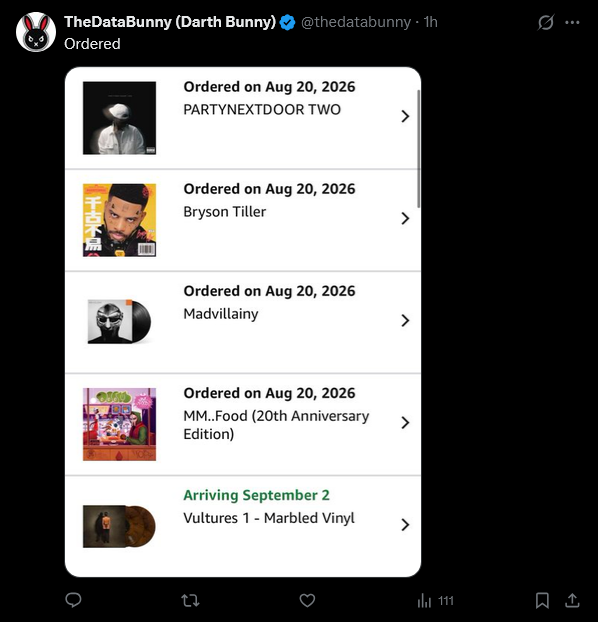The width and height of the screenshot is (598, 622).
Task: Expand the Madvillainy order chevron
Action: tap(405, 320)
